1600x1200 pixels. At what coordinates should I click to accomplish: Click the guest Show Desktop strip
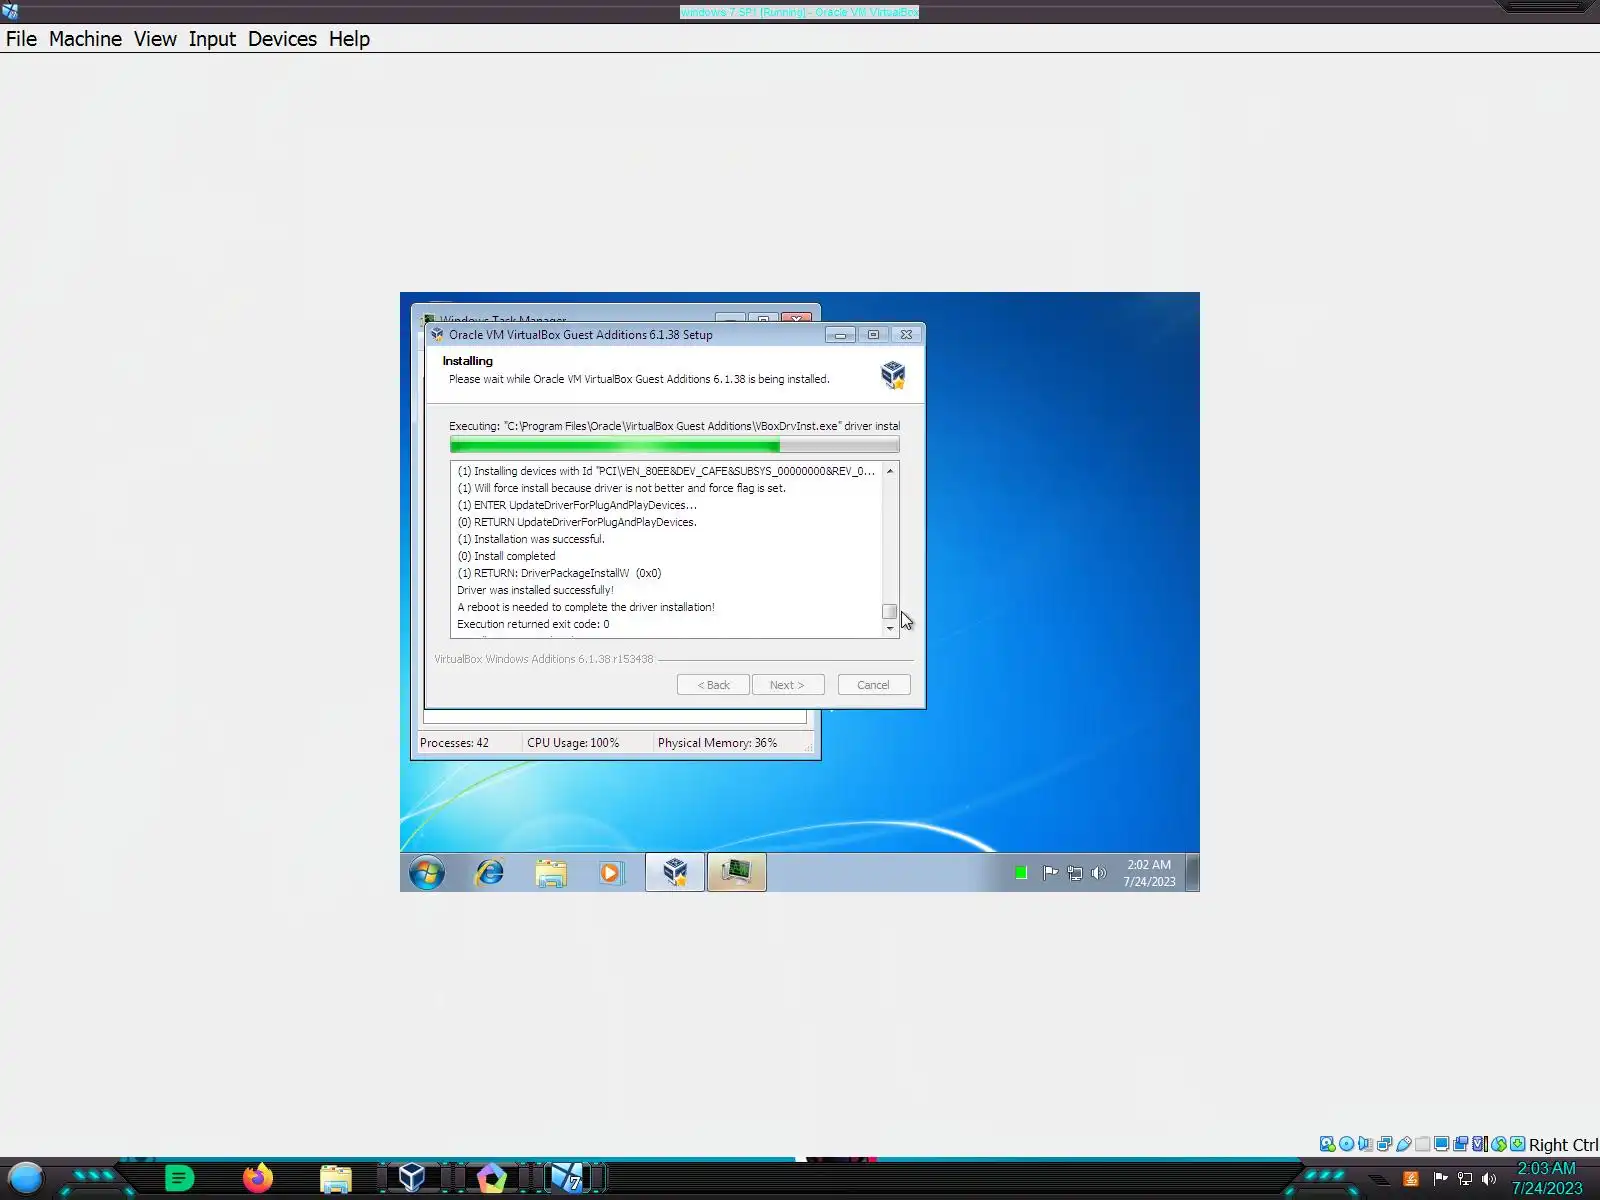pyautogui.click(x=1192, y=873)
